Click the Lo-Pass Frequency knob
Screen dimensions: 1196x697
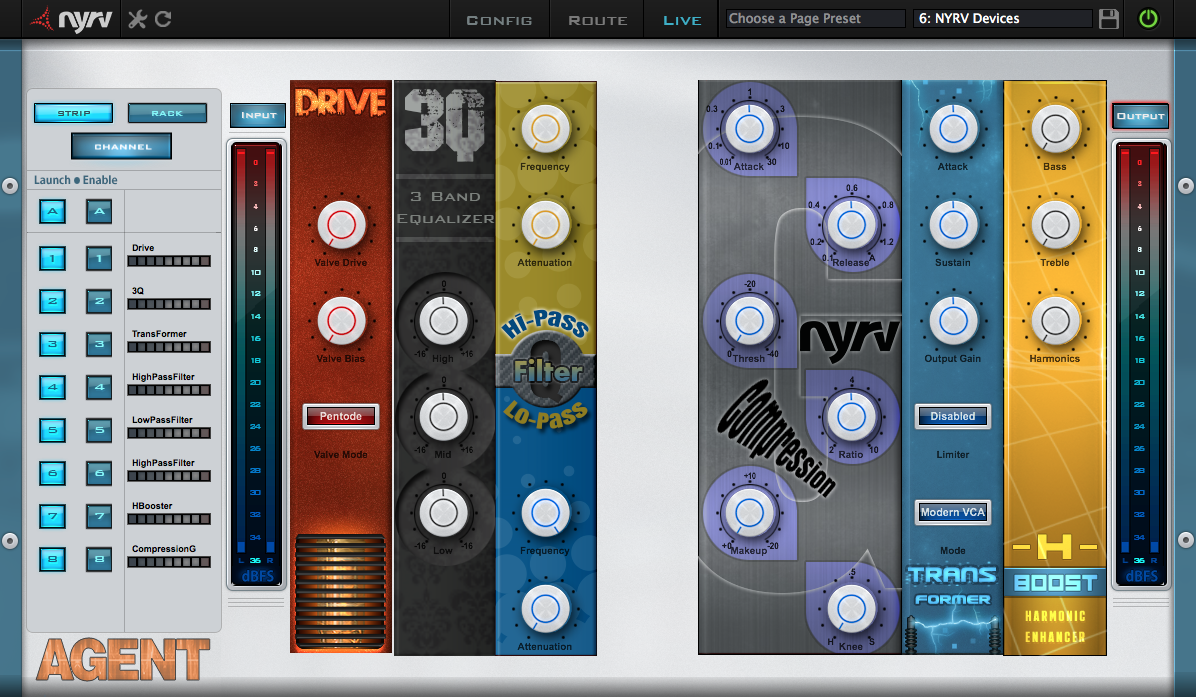point(545,513)
